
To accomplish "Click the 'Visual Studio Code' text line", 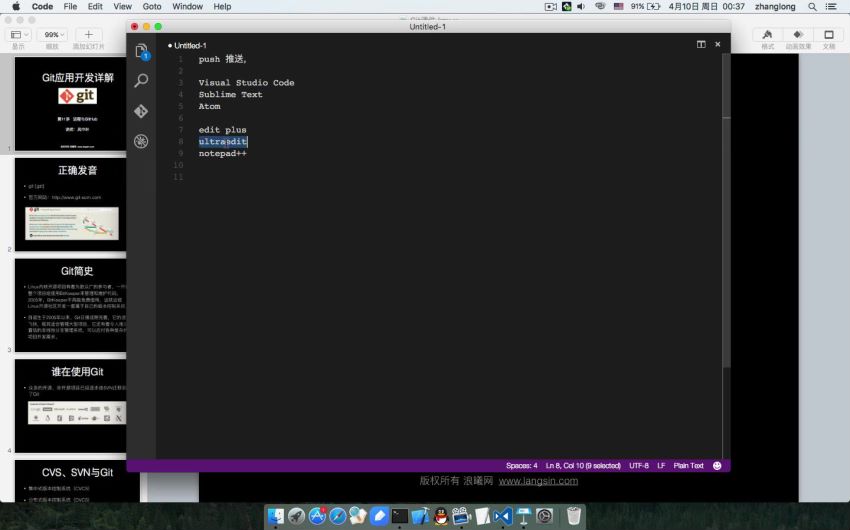I will point(246,82).
